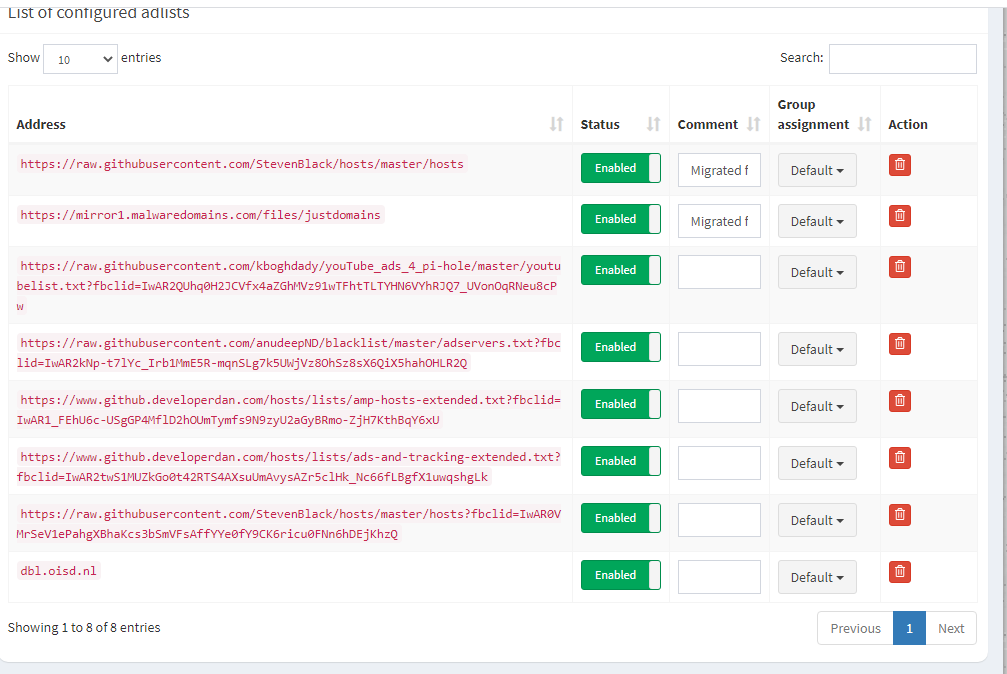Go to the Previous page
1007x674 pixels.
tap(855, 628)
